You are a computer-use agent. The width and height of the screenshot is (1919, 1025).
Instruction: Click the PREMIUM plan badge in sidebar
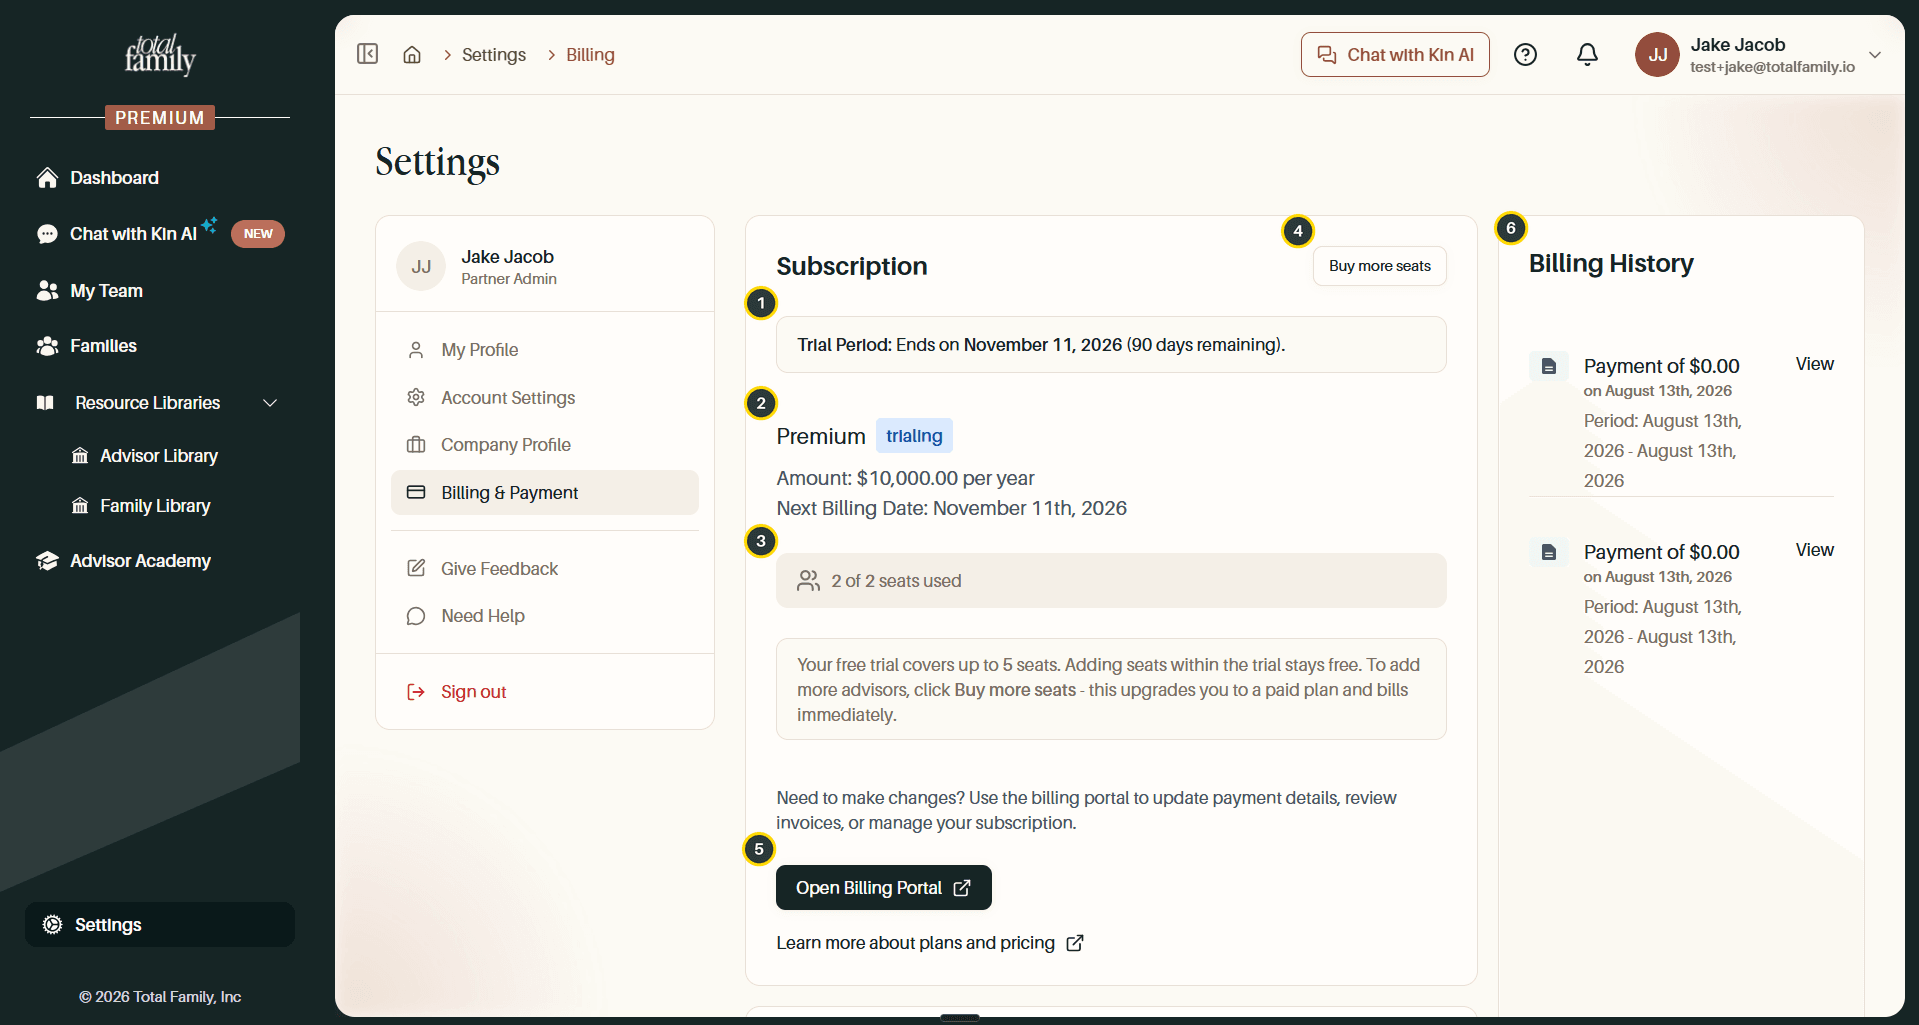(x=160, y=118)
